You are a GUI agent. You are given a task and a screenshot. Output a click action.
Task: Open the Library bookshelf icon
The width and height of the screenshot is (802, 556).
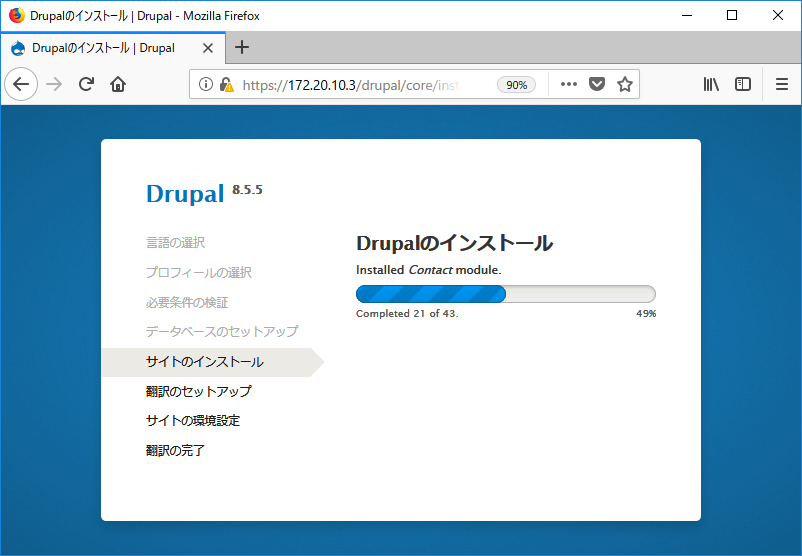711,84
